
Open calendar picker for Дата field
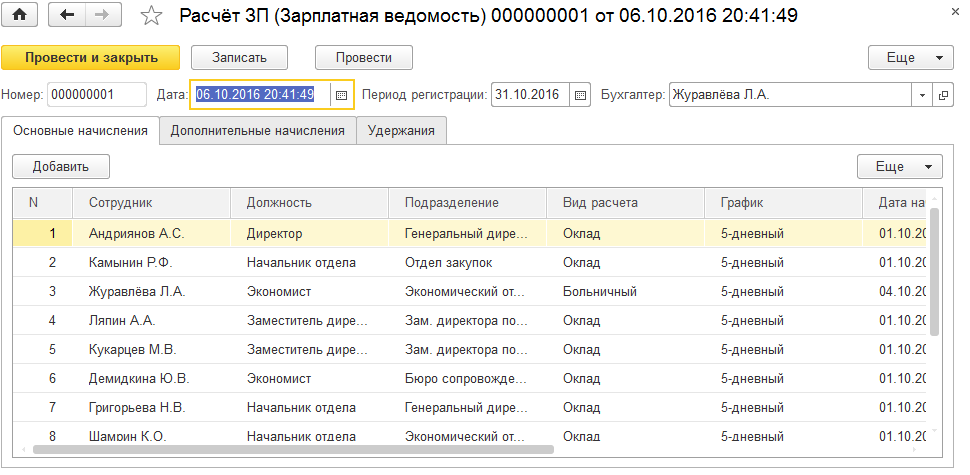[x=341, y=95]
